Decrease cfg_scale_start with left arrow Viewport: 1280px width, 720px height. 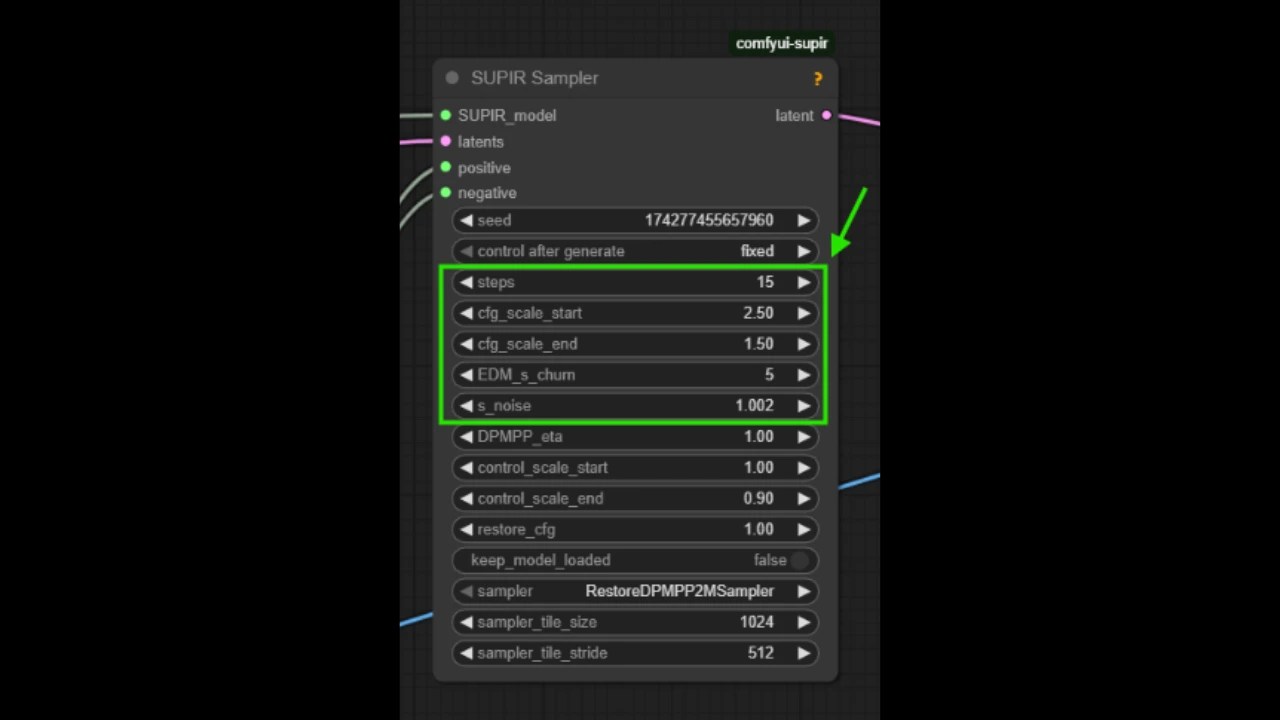tap(466, 313)
